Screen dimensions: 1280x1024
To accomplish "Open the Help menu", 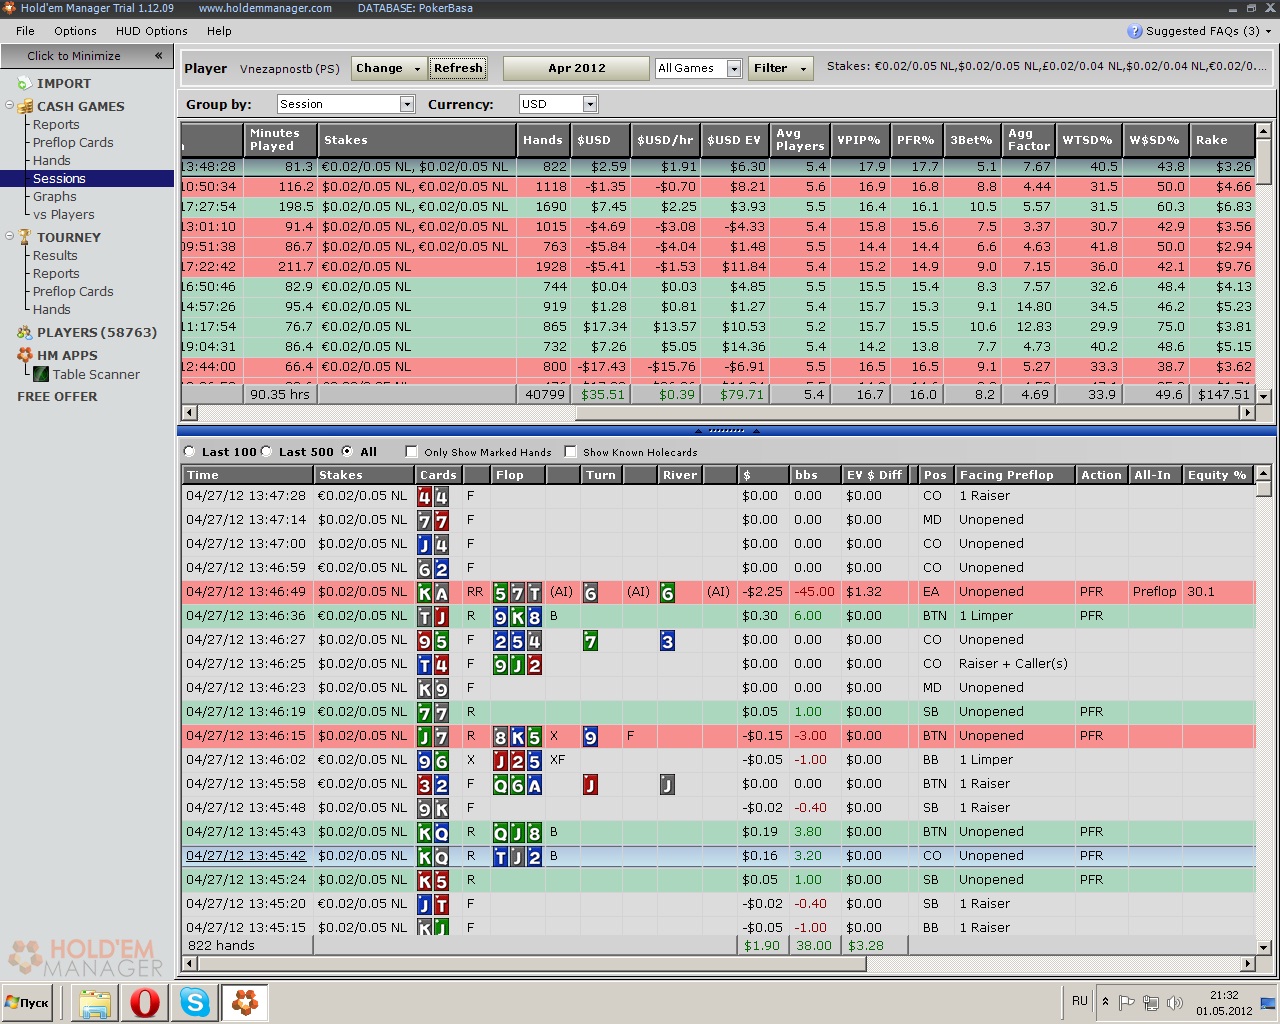I will click(219, 31).
